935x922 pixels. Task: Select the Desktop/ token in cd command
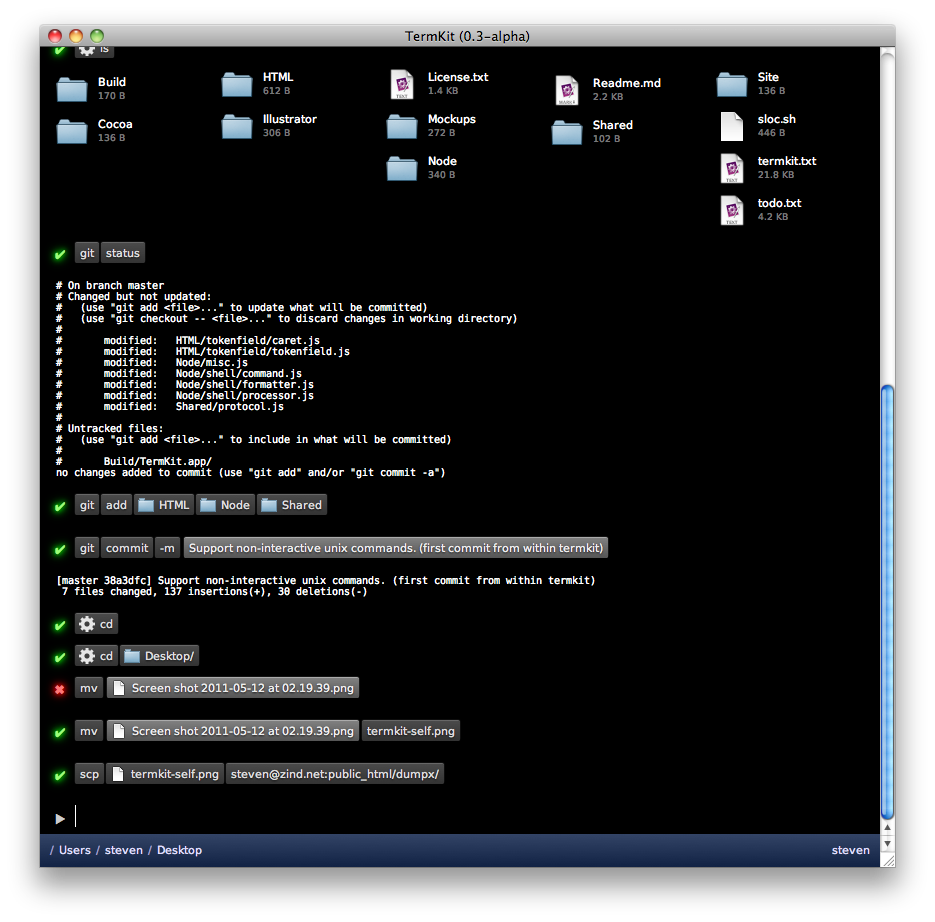(x=161, y=656)
